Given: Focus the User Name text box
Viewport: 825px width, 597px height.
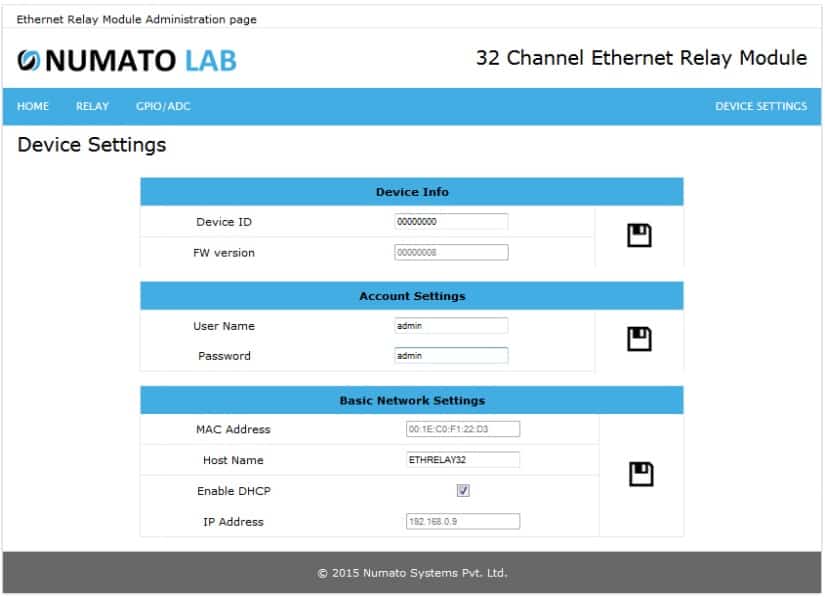Looking at the screenshot, I should (451, 326).
